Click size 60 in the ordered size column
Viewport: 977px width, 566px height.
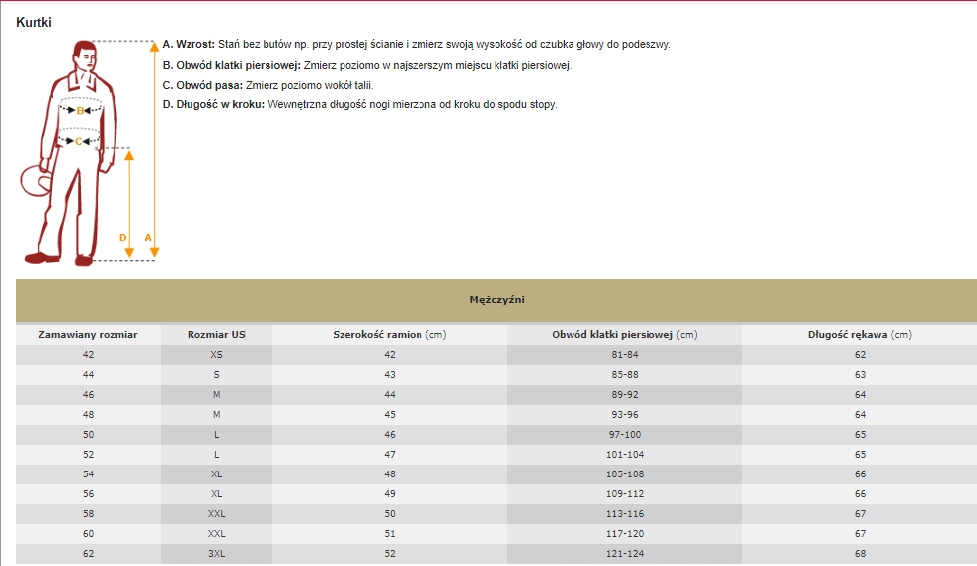(x=88, y=534)
